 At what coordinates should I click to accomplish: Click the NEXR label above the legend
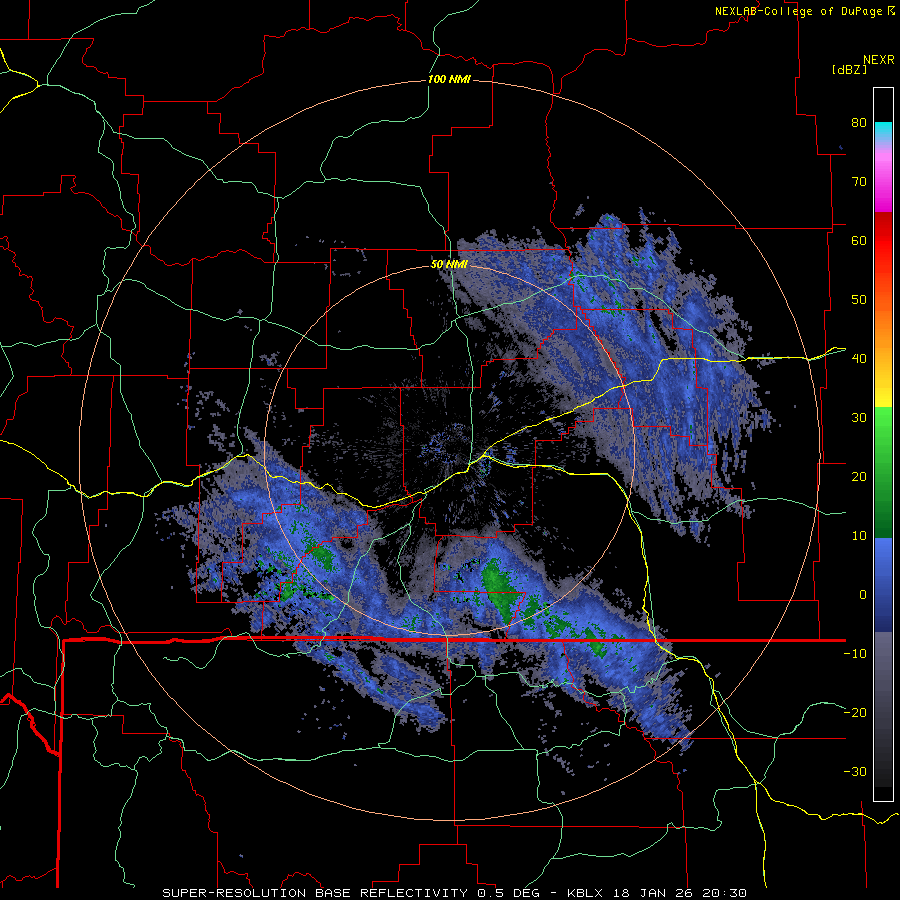tap(879, 60)
